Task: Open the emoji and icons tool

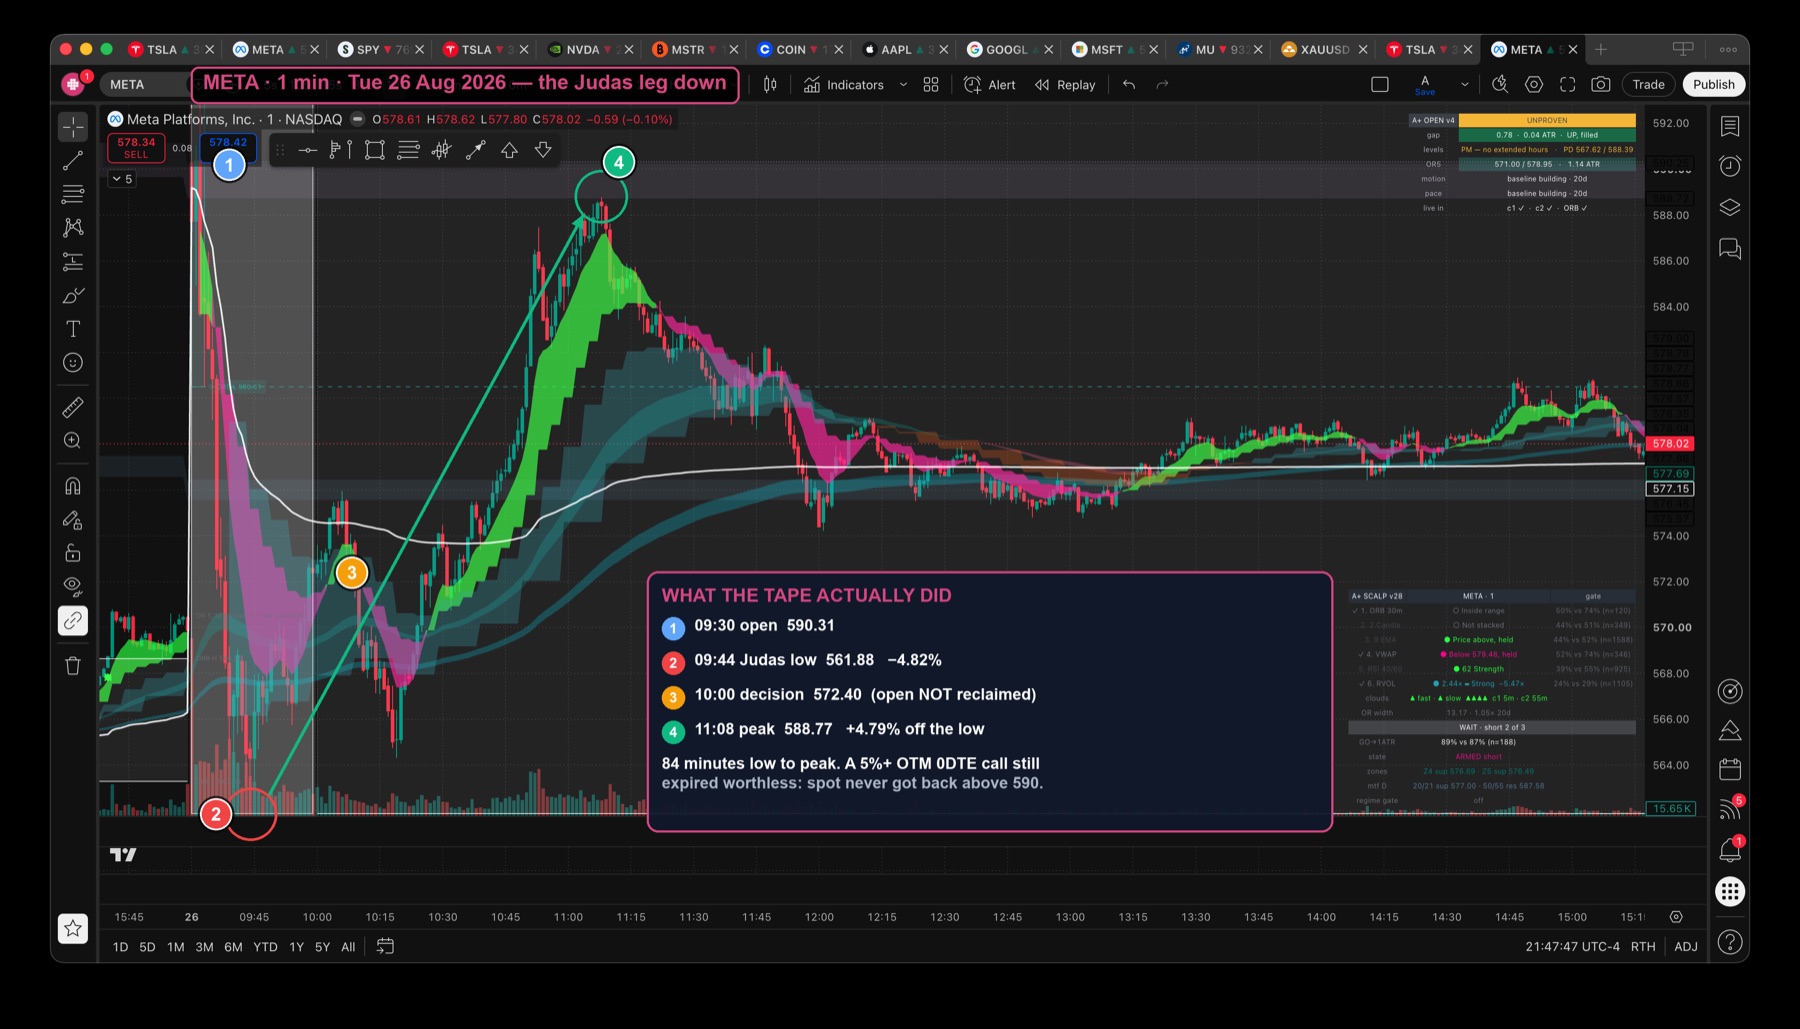Action: coord(73,363)
